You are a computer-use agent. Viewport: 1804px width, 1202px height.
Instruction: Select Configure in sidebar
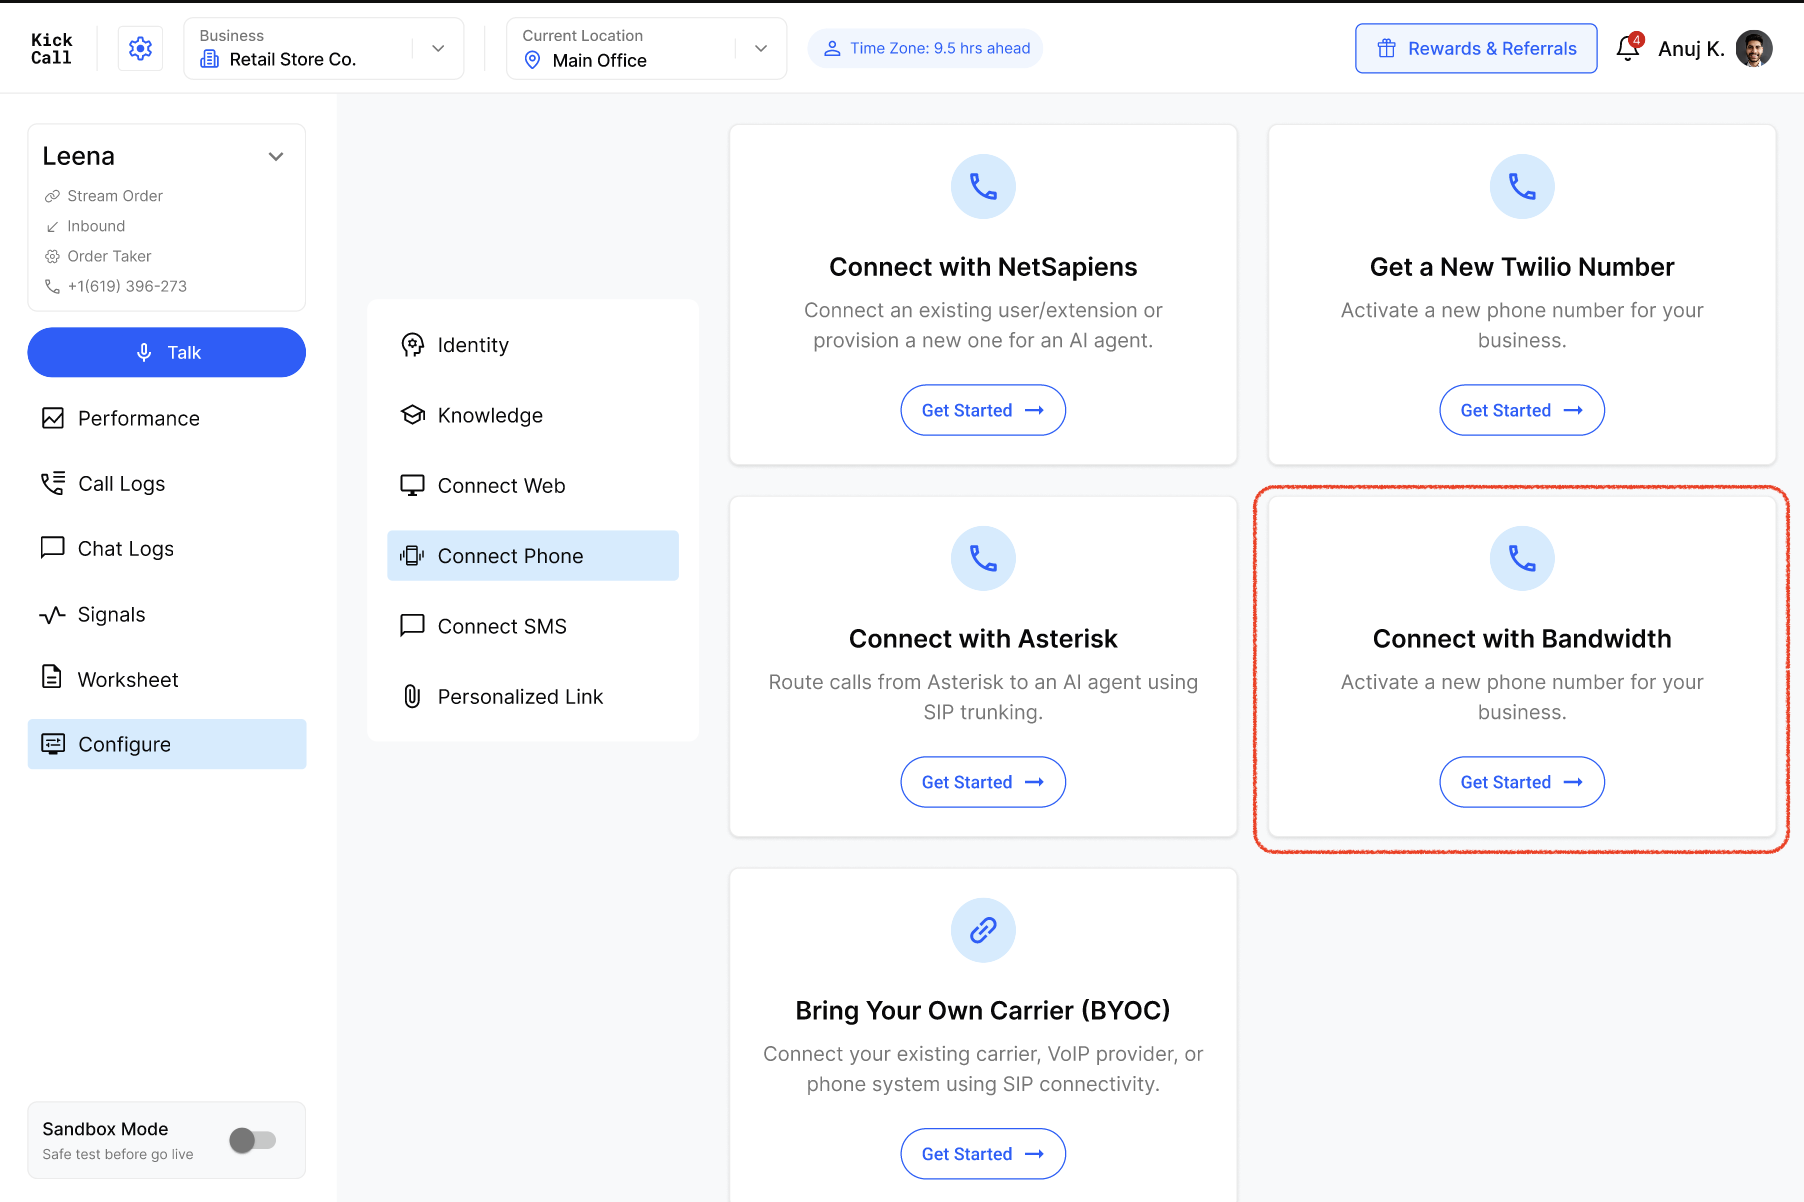(167, 744)
